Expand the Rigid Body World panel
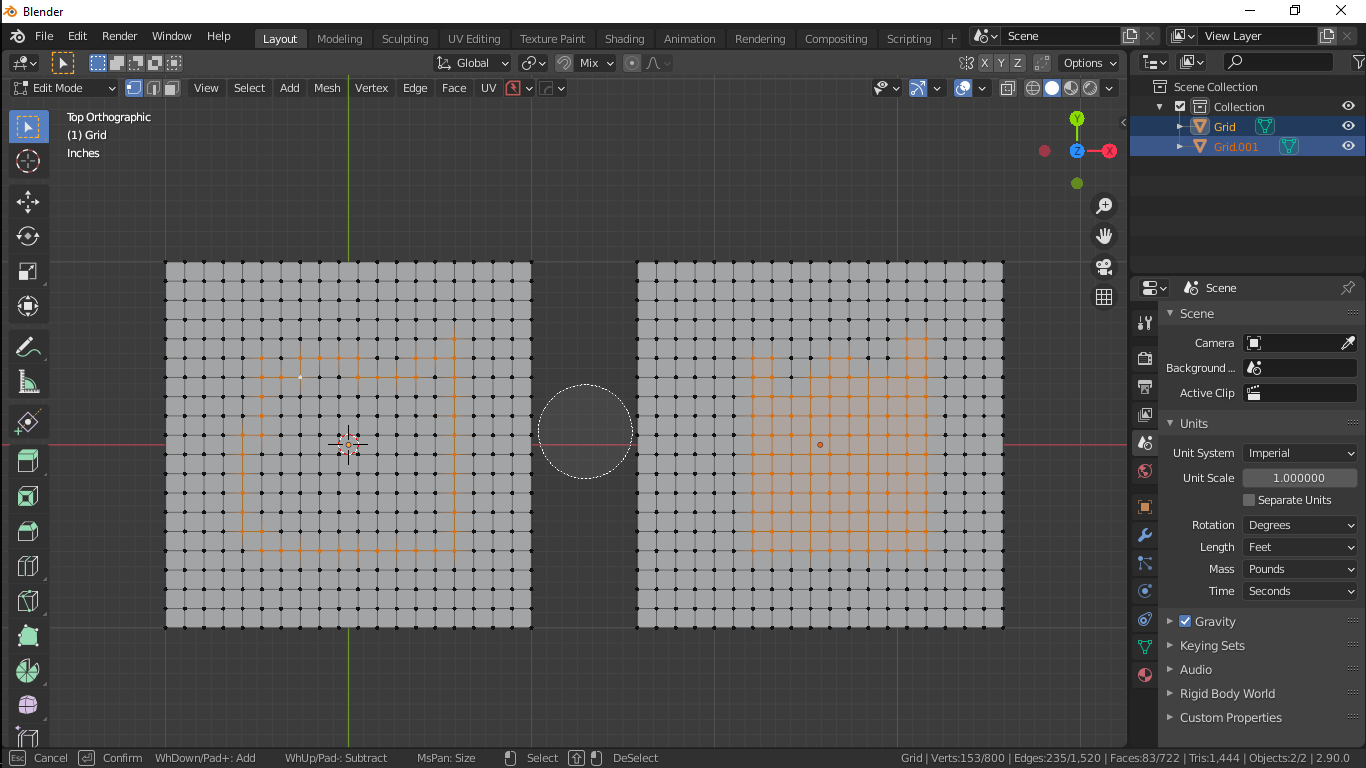The width and height of the screenshot is (1366, 768). click(1226, 693)
